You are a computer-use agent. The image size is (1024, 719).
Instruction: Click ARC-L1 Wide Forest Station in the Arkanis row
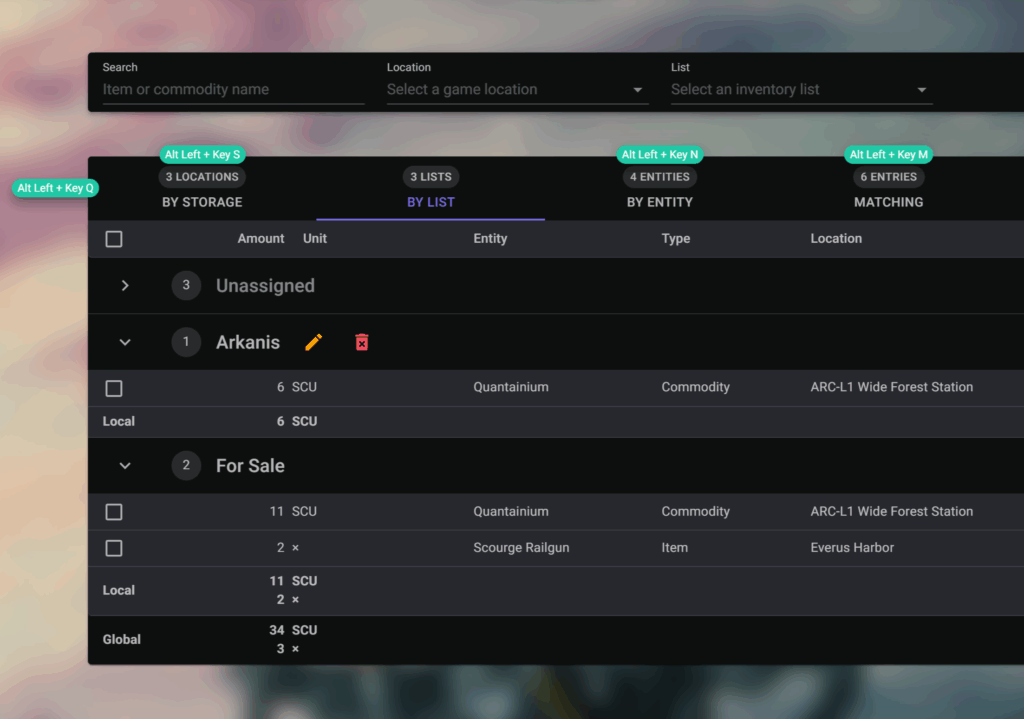(x=891, y=387)
